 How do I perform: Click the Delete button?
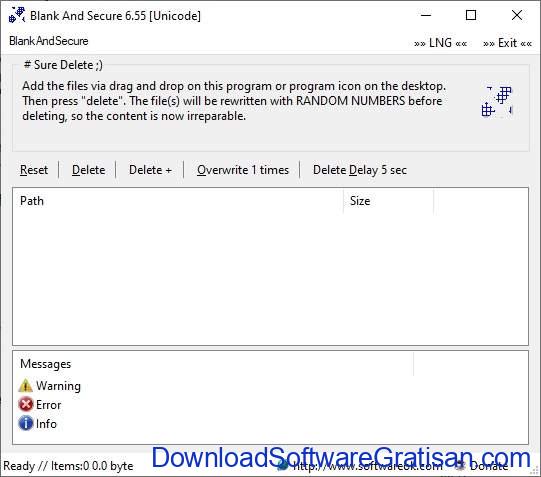[x=89, y=170]
